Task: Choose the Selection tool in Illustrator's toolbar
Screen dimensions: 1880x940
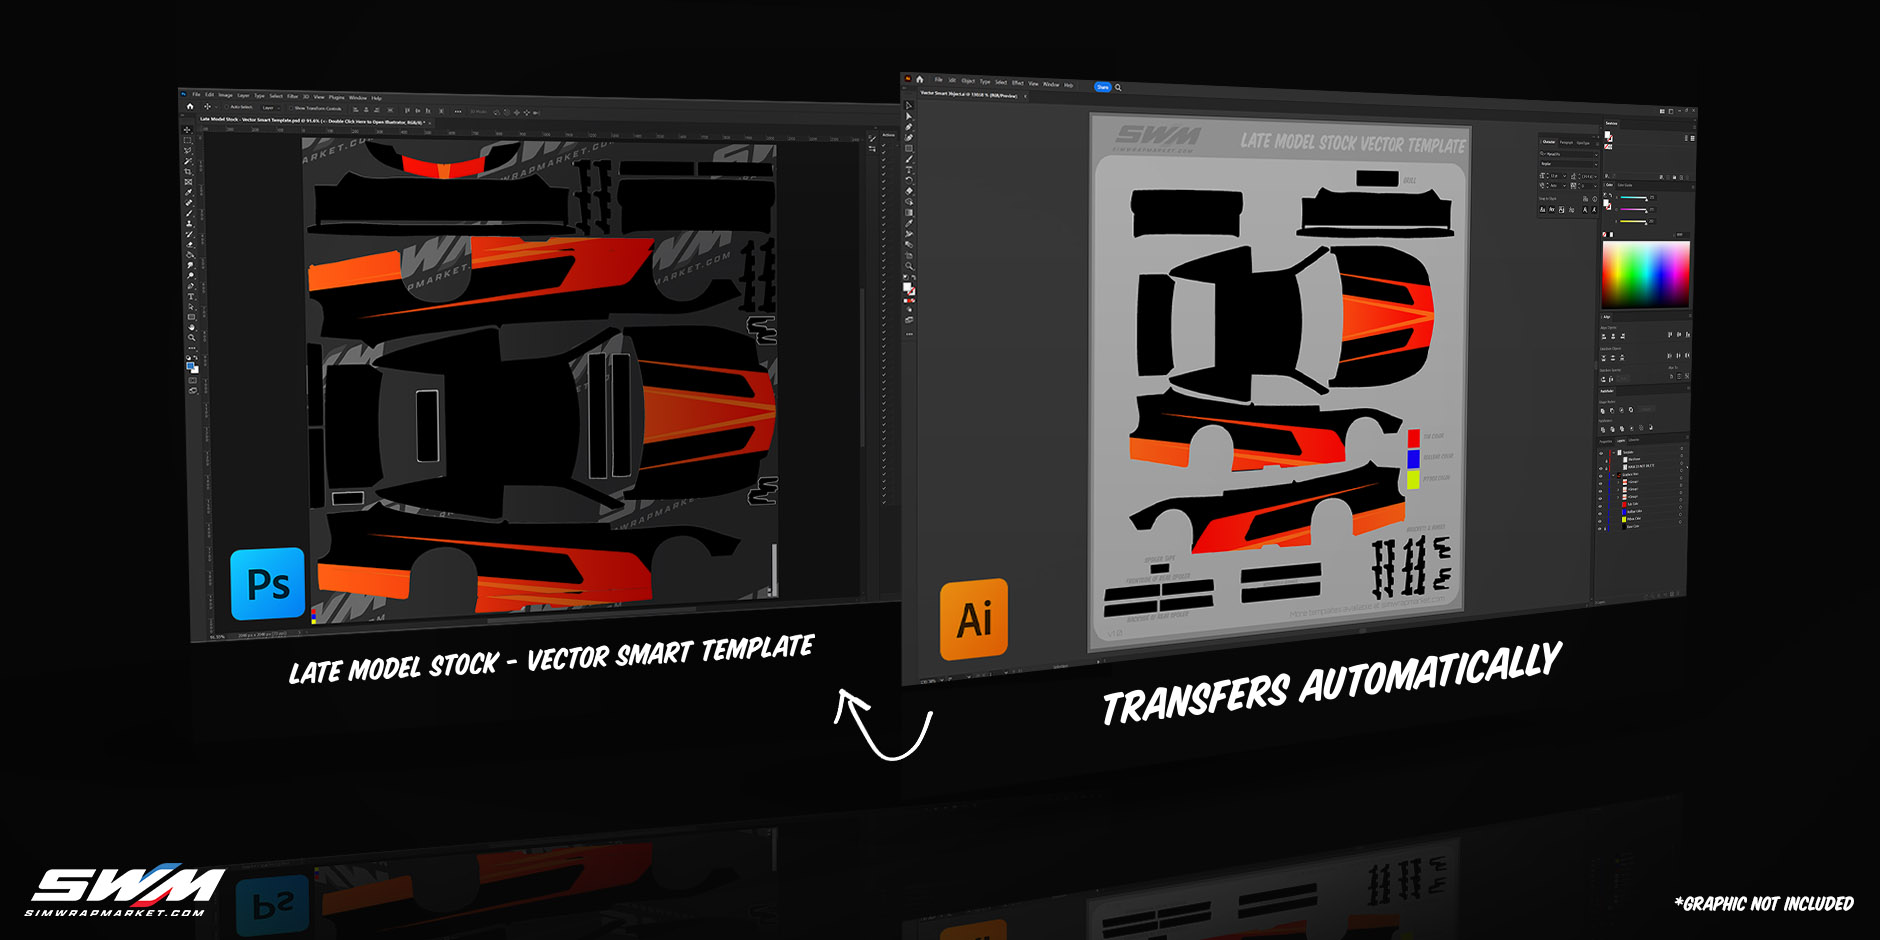Action: [909, 107]
